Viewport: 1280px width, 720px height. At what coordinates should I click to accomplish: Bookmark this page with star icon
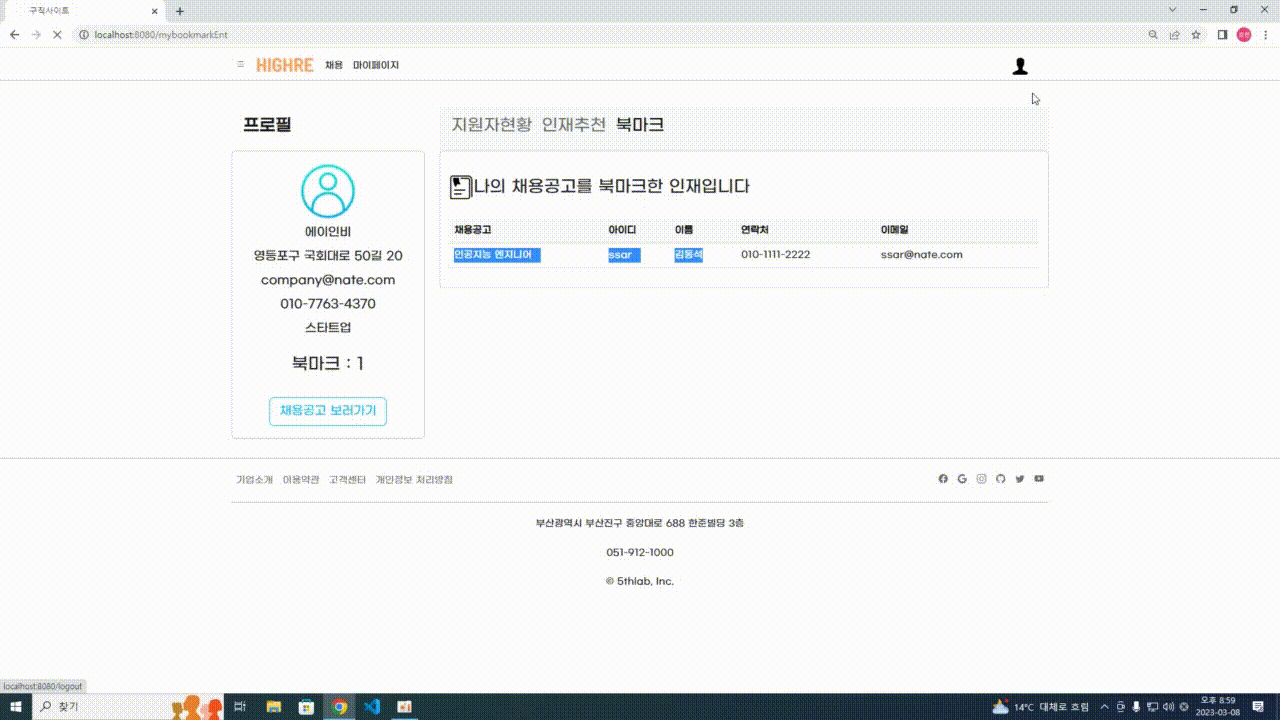click(x=1196, y=34)
